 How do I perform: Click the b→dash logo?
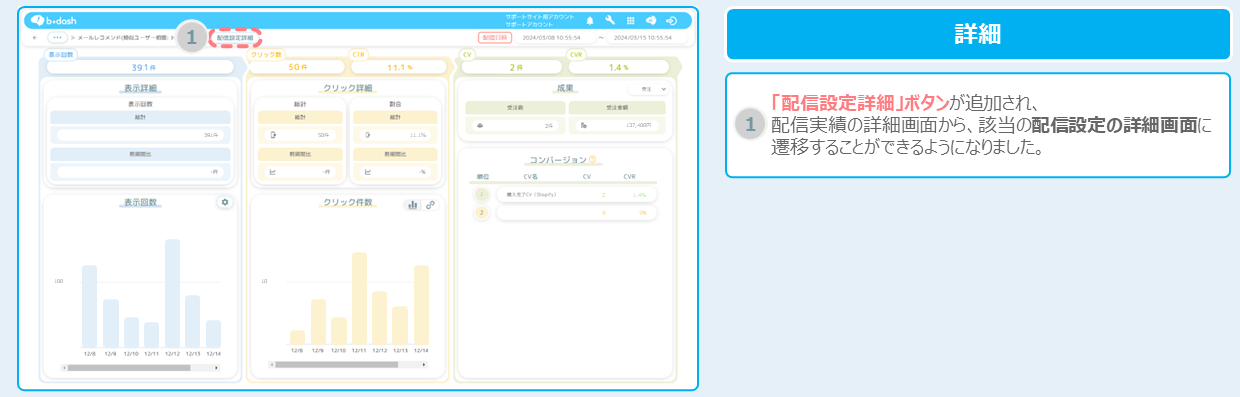coord(52,20)
